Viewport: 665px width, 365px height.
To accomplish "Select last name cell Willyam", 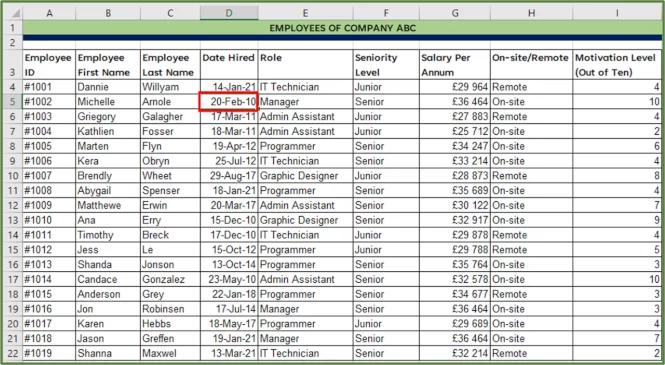I will click(170, 87).
